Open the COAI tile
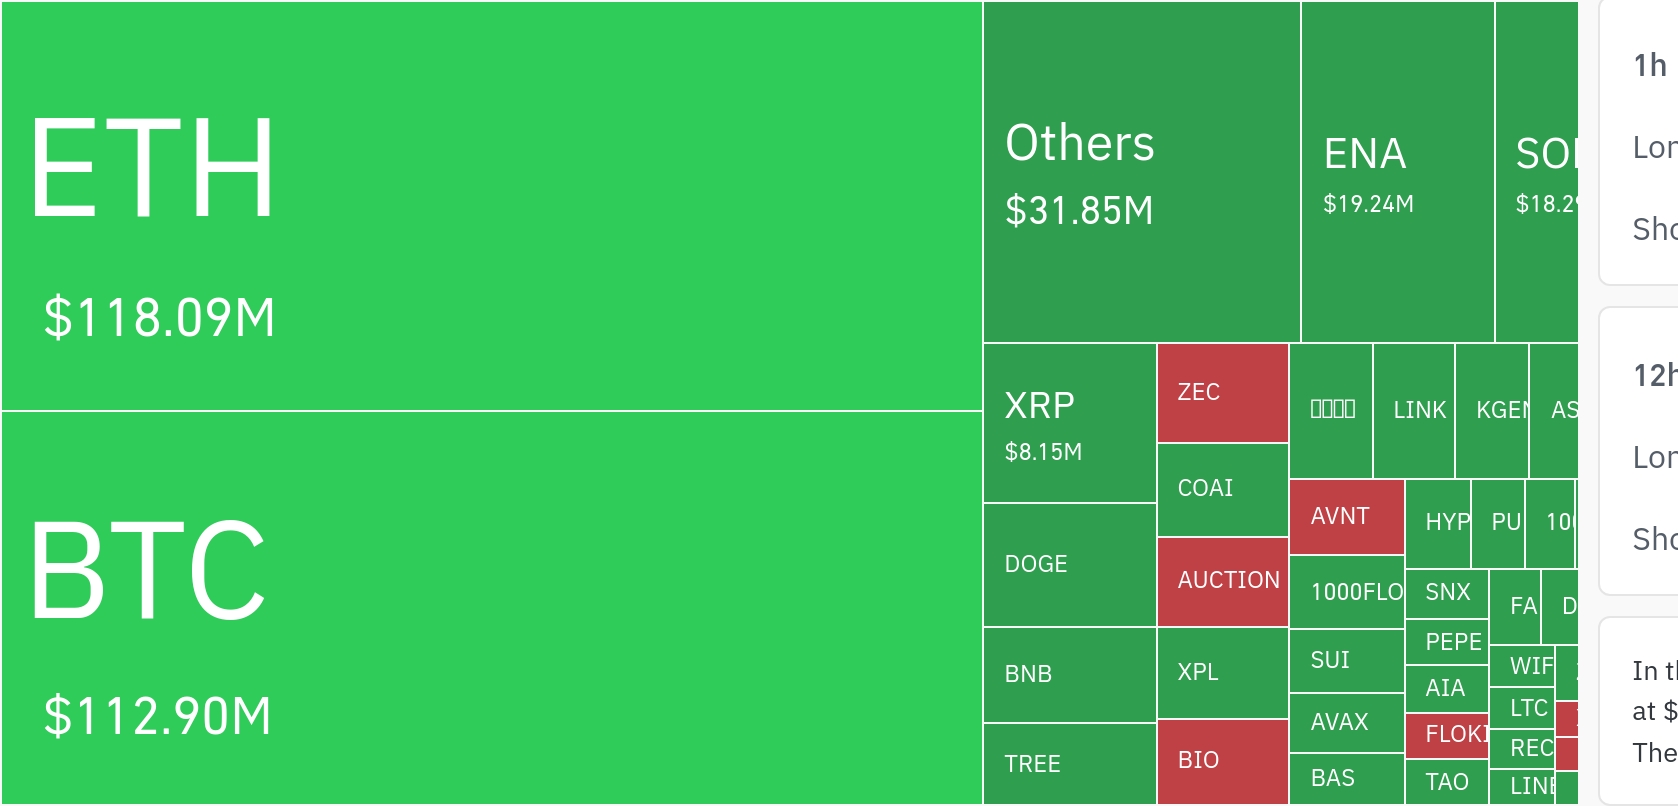The width and height of the screenshot is (1678, 806). [1222, 490]
